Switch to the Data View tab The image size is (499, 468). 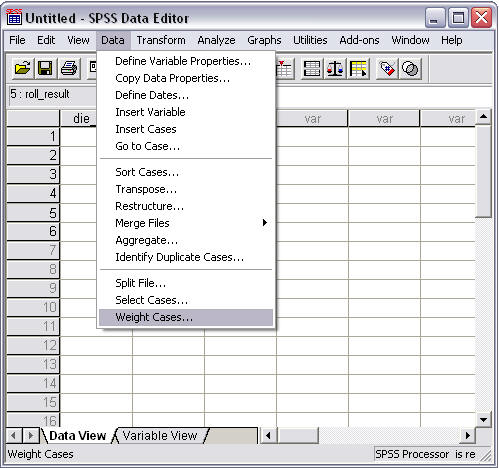77,436
